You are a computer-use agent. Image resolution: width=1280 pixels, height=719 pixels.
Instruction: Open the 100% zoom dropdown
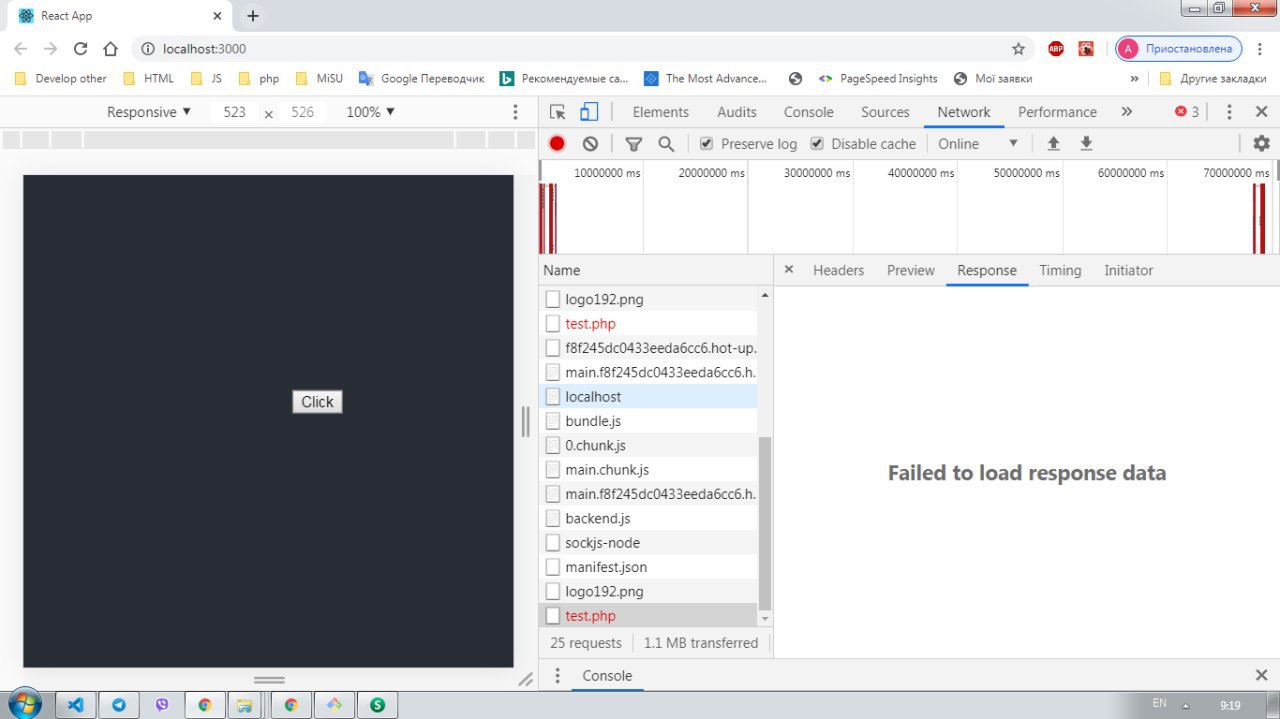tap(371, 112)
